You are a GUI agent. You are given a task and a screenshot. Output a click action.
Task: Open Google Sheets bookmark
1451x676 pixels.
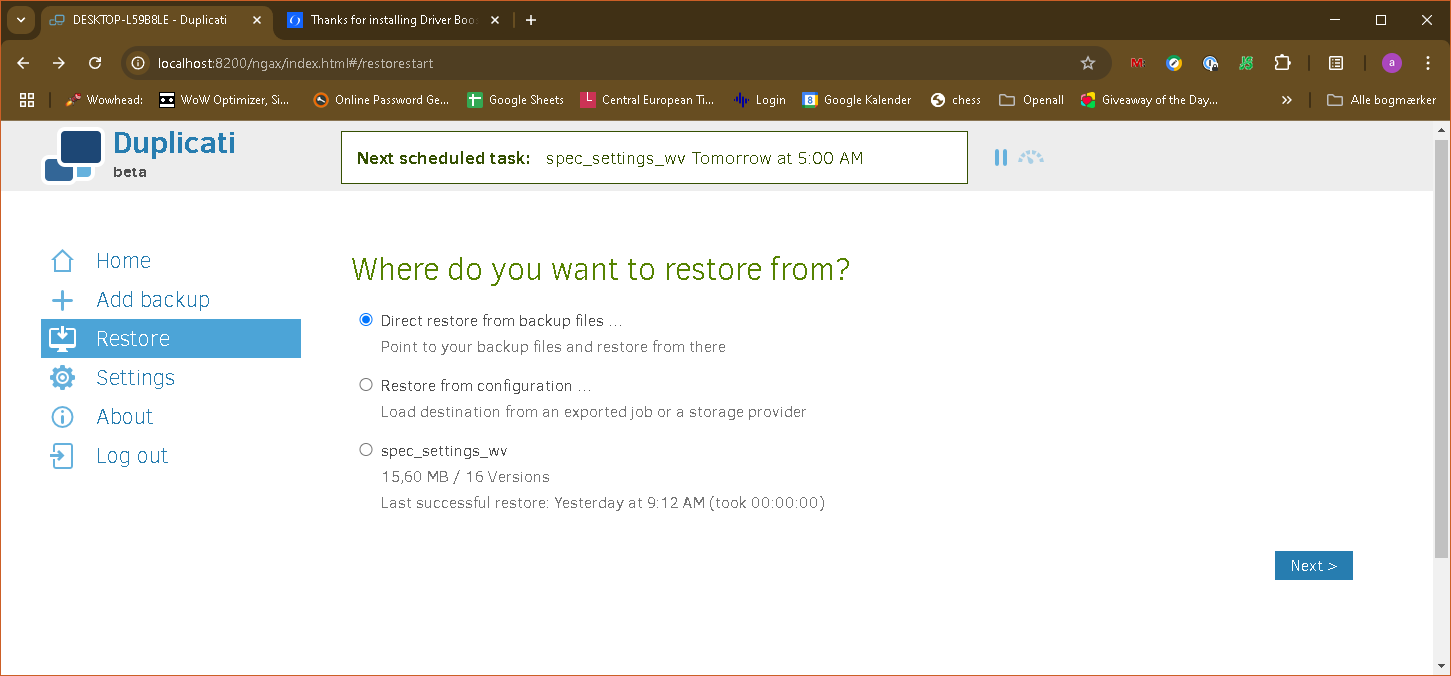pyautogui.click(x=516, y=100)
